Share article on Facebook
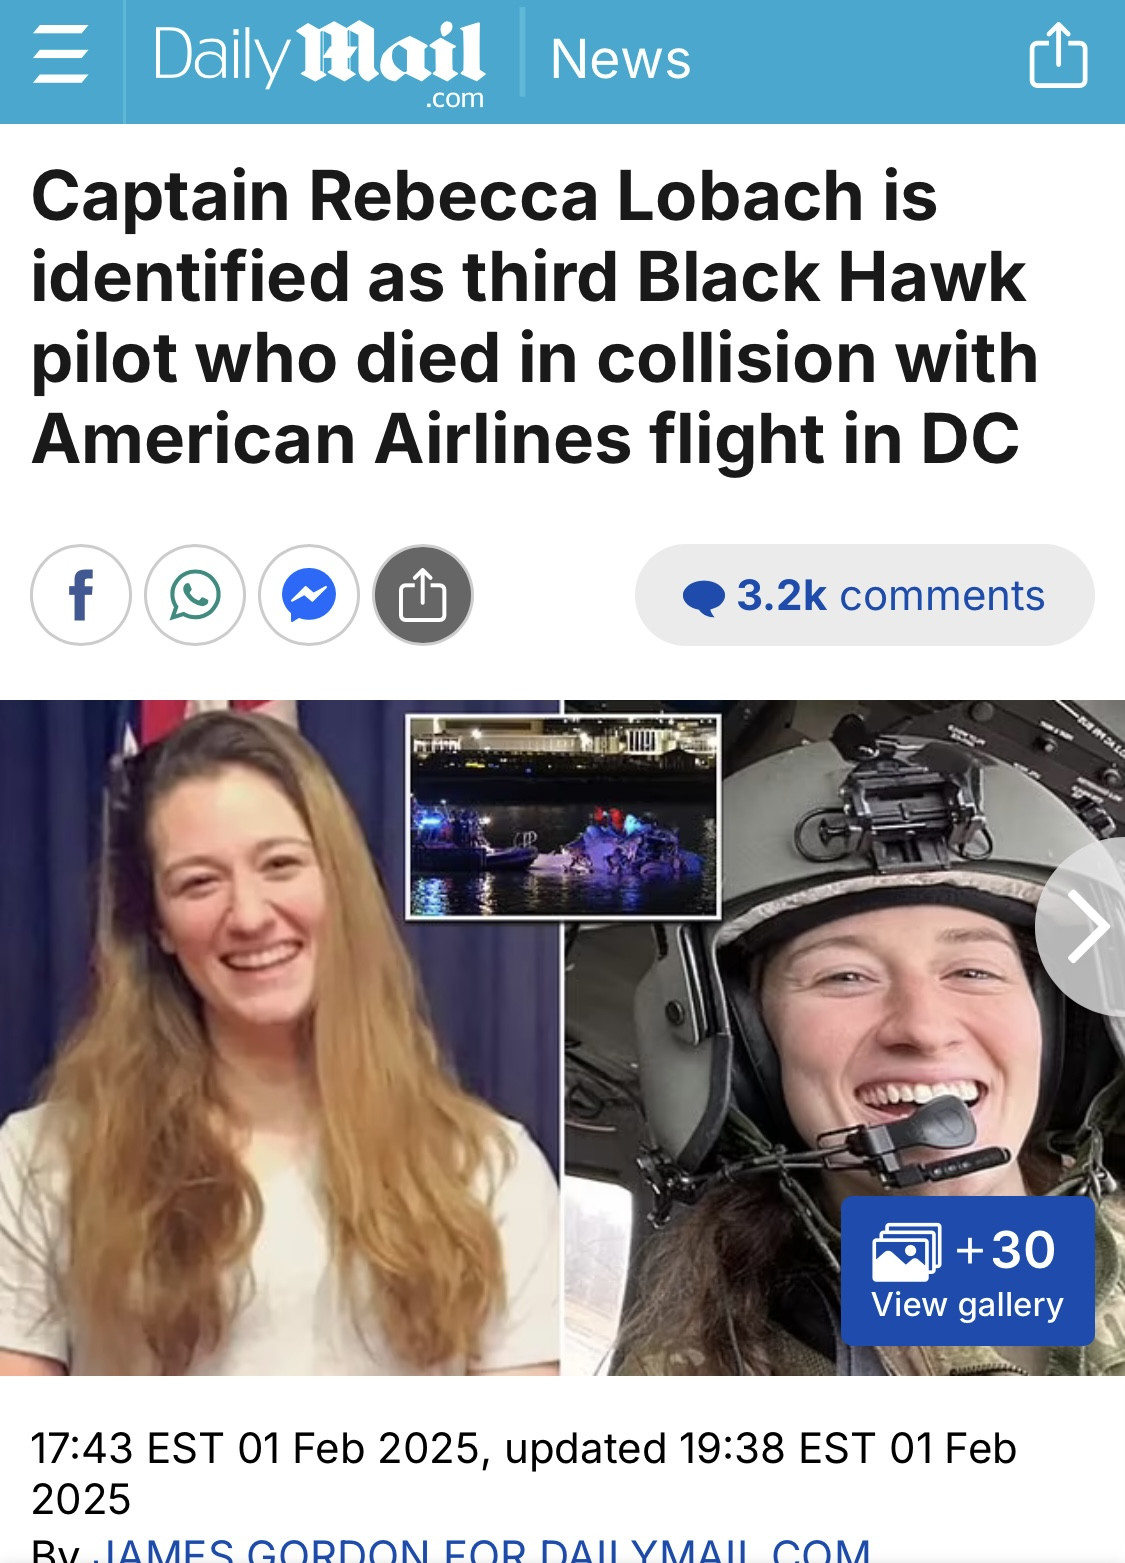Screen dimensions: 1125x1563 [x=81, y=595]
